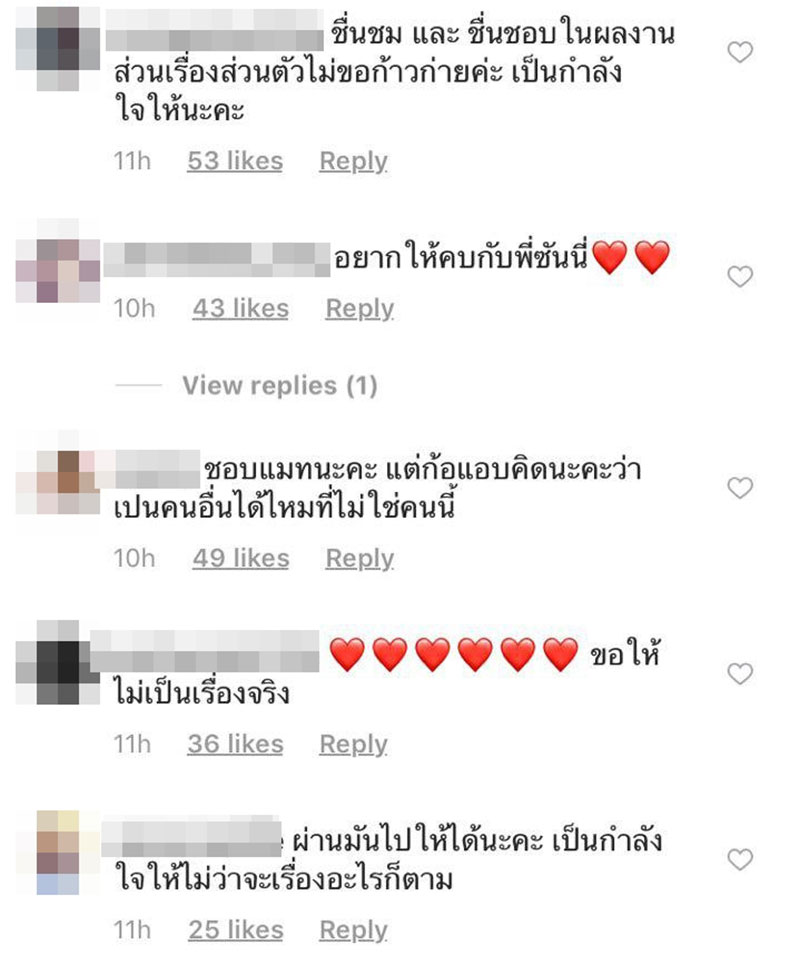Like the comment with 49 likes
The height and width of the screenshot is (974, 800).
point(740,488)
